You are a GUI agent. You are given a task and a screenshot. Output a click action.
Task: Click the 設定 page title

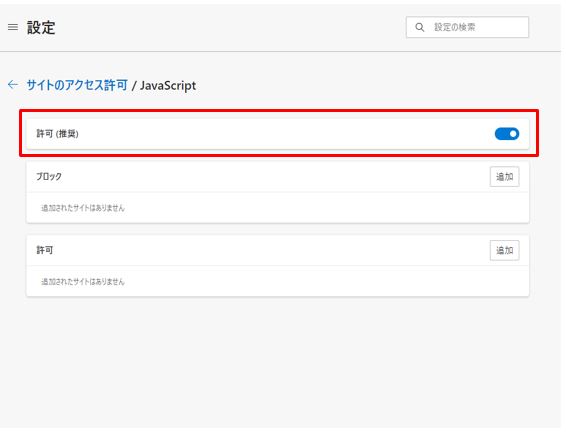(41, 27)
